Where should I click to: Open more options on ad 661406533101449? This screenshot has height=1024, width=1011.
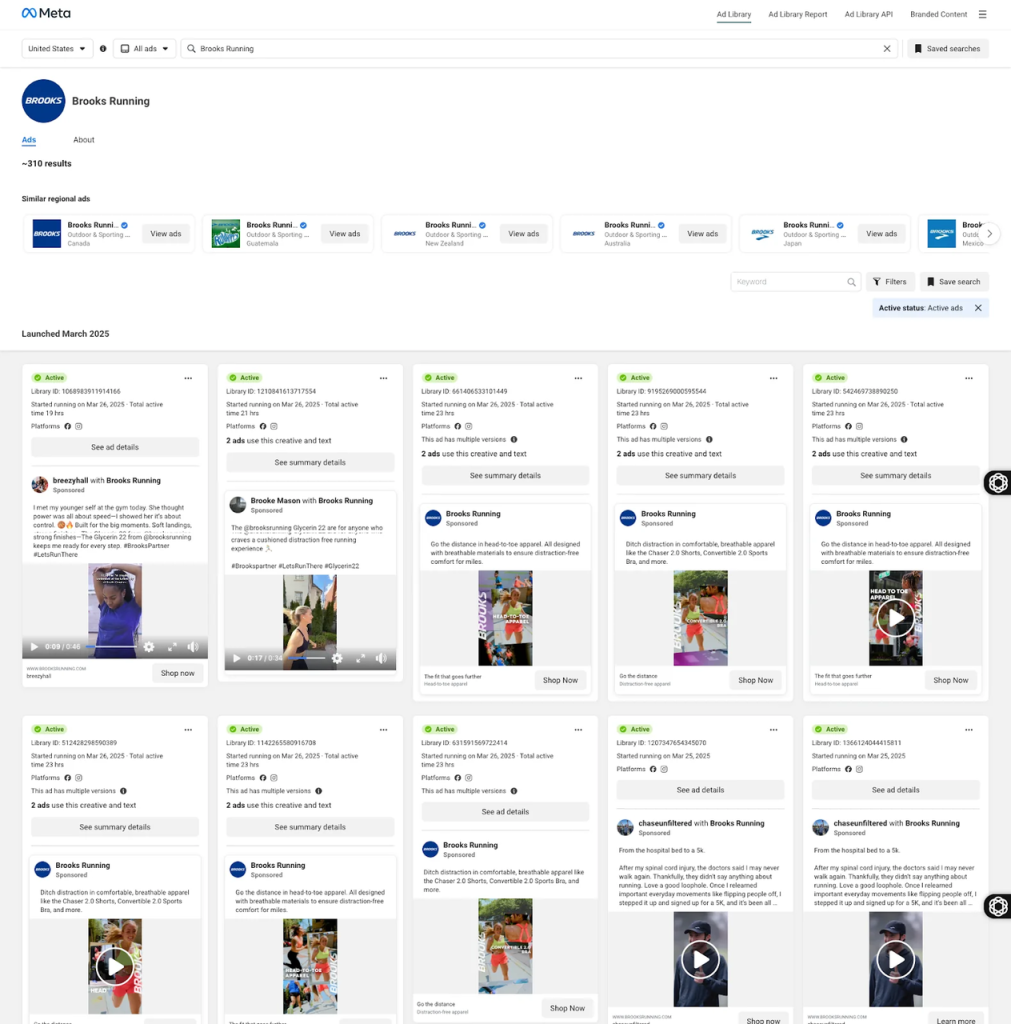[x=578, y=378]
